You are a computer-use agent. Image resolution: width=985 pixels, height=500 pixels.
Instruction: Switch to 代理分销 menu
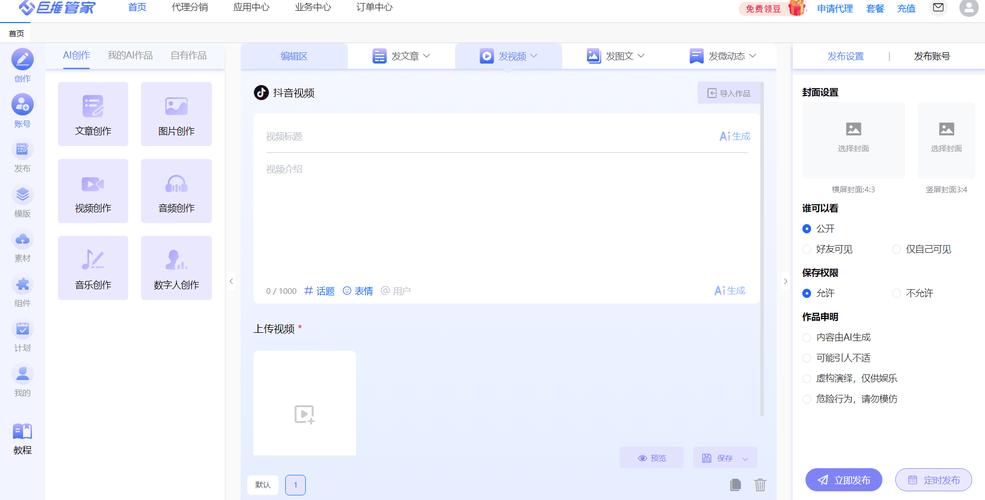coord(190,8)
